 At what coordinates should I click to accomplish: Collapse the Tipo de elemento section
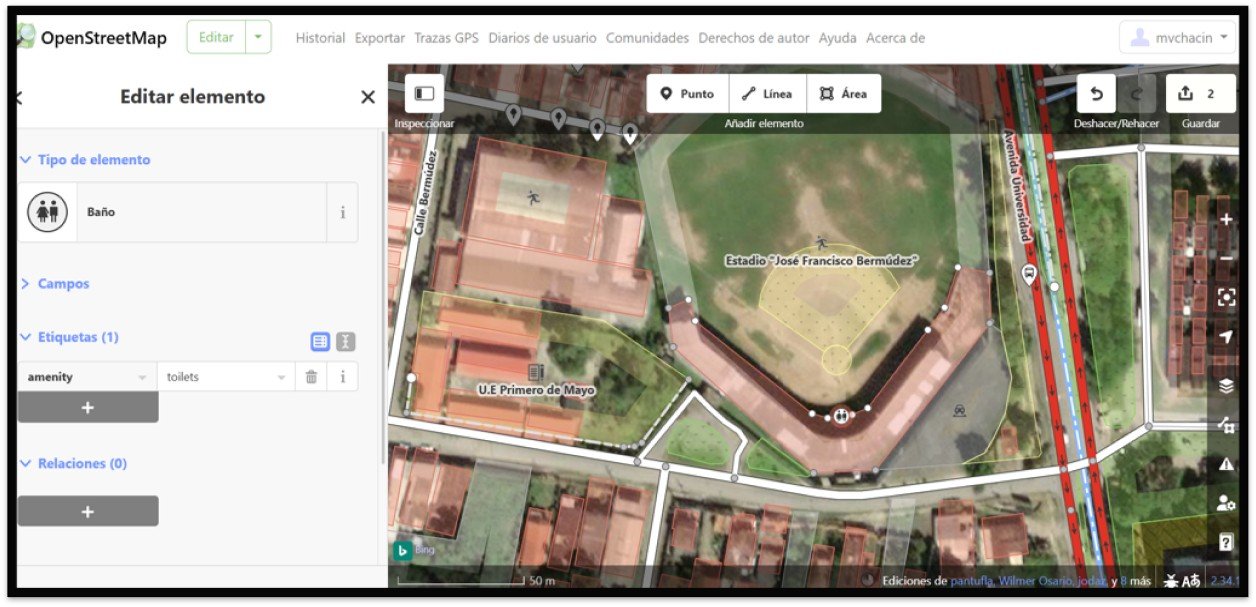coord(85,160)
